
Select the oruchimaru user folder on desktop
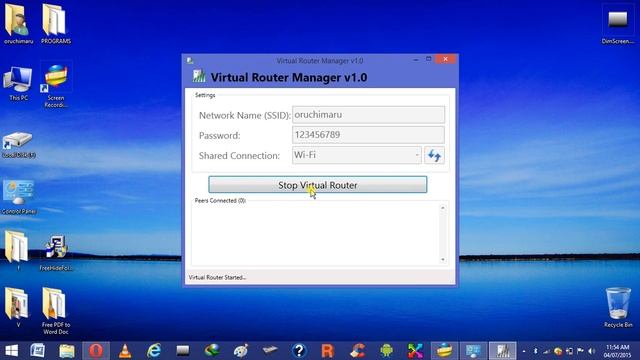[18, 24]
